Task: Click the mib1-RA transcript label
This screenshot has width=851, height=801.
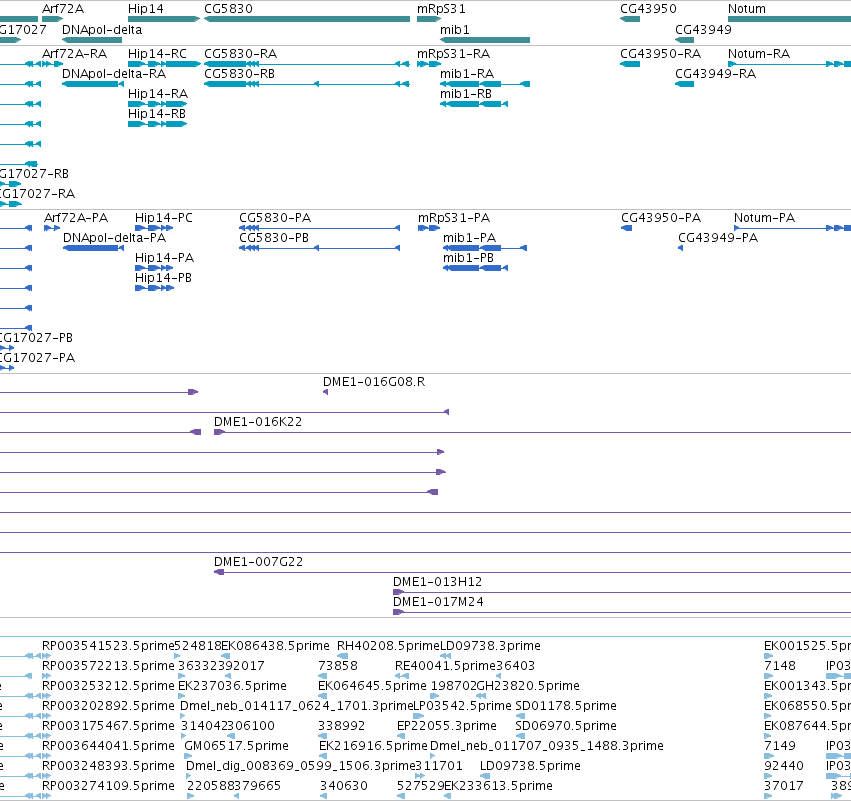Action: click(467, 74)
